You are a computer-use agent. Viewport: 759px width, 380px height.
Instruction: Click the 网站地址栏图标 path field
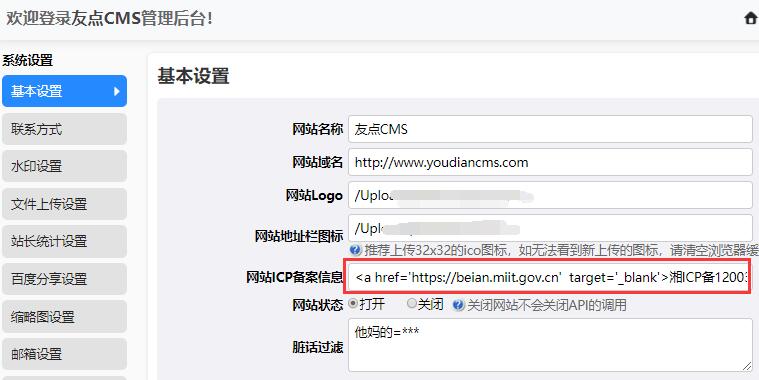point(550,228)
